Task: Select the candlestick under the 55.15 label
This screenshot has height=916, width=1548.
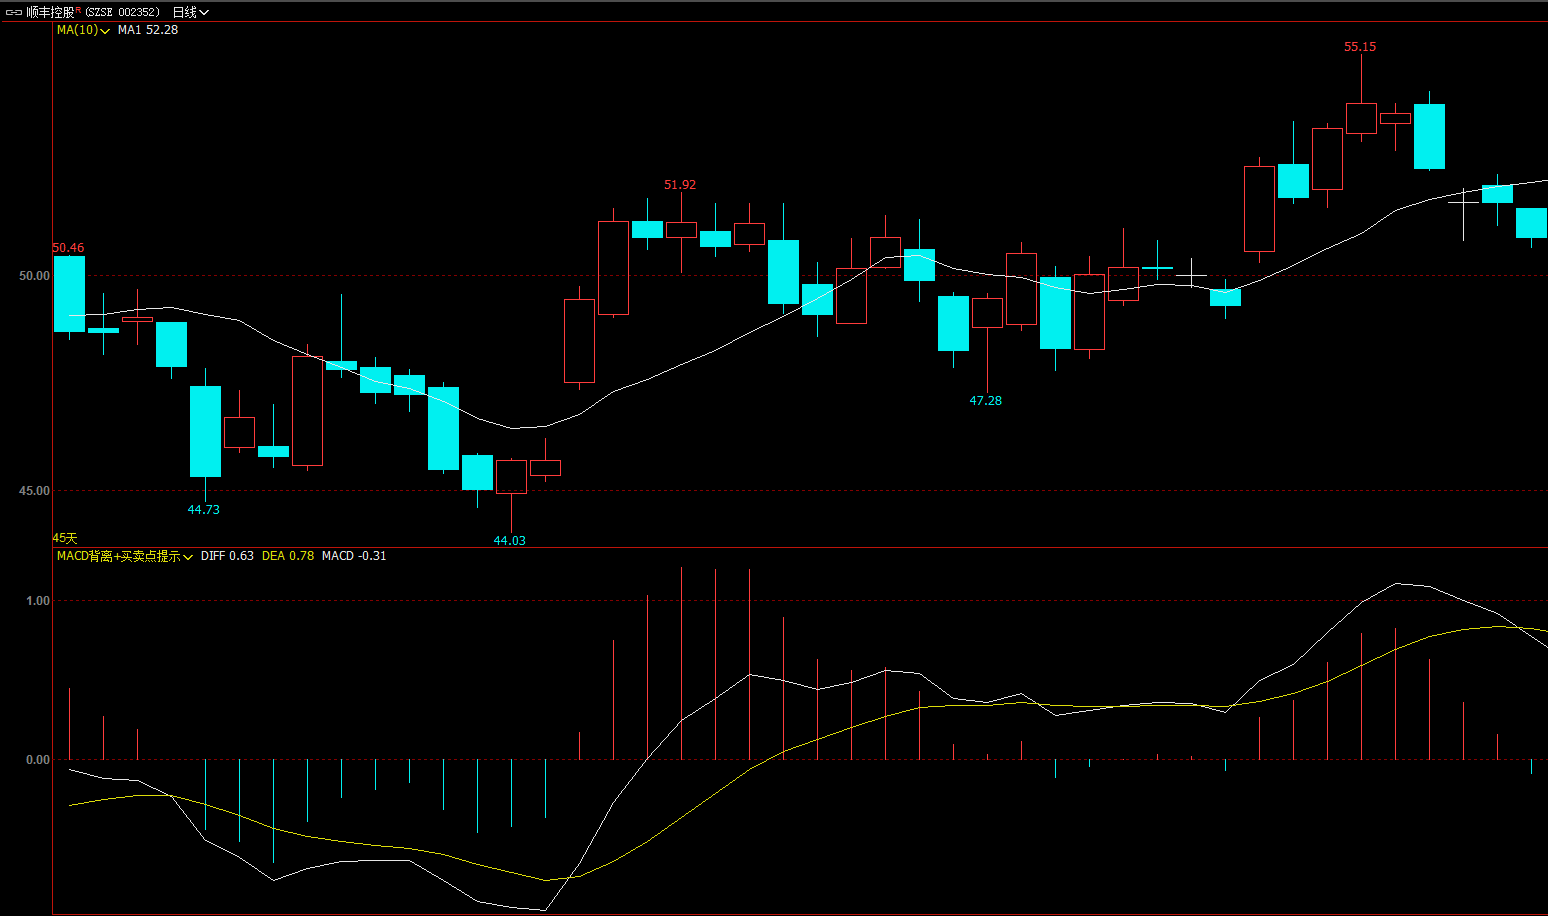Action: tap(1361, 118)
